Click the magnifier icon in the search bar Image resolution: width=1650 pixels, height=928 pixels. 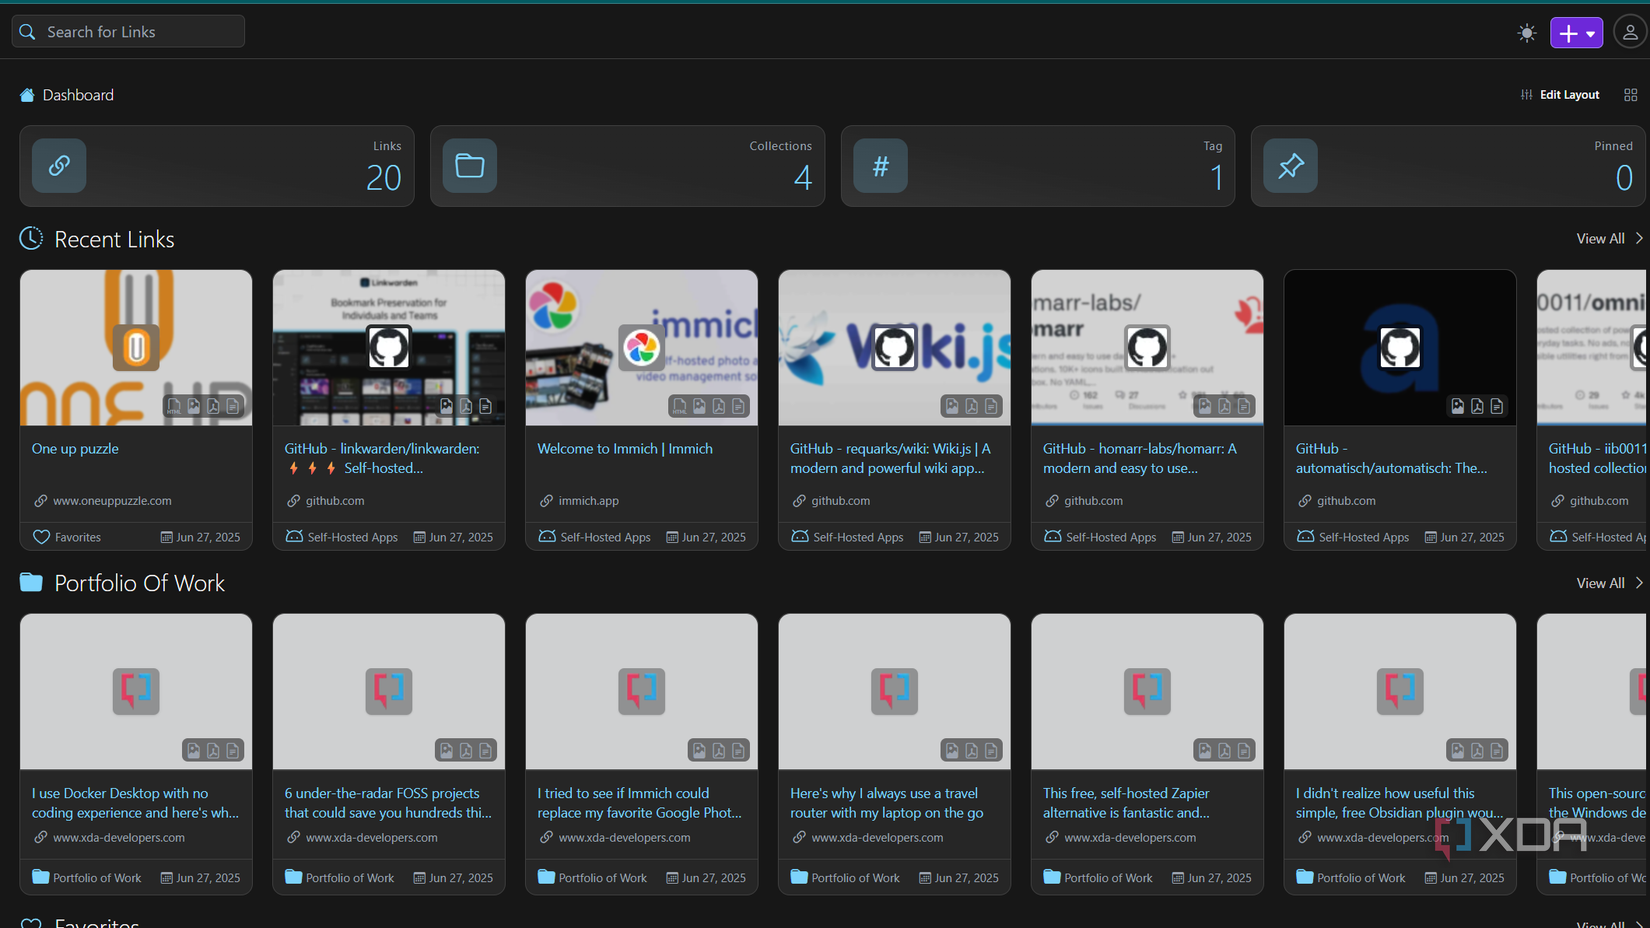(x=27, y=31)
